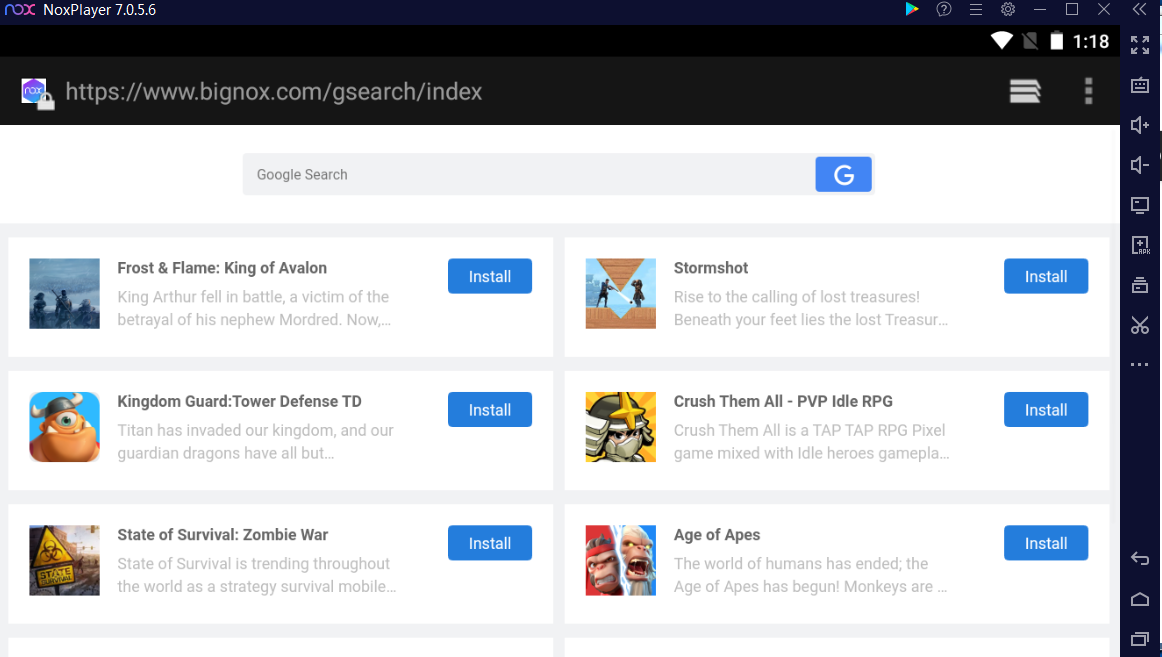Click the NoxPlayer 7.0.5.6 title text
Screen dimensions: 1162x657
point(99,10)
